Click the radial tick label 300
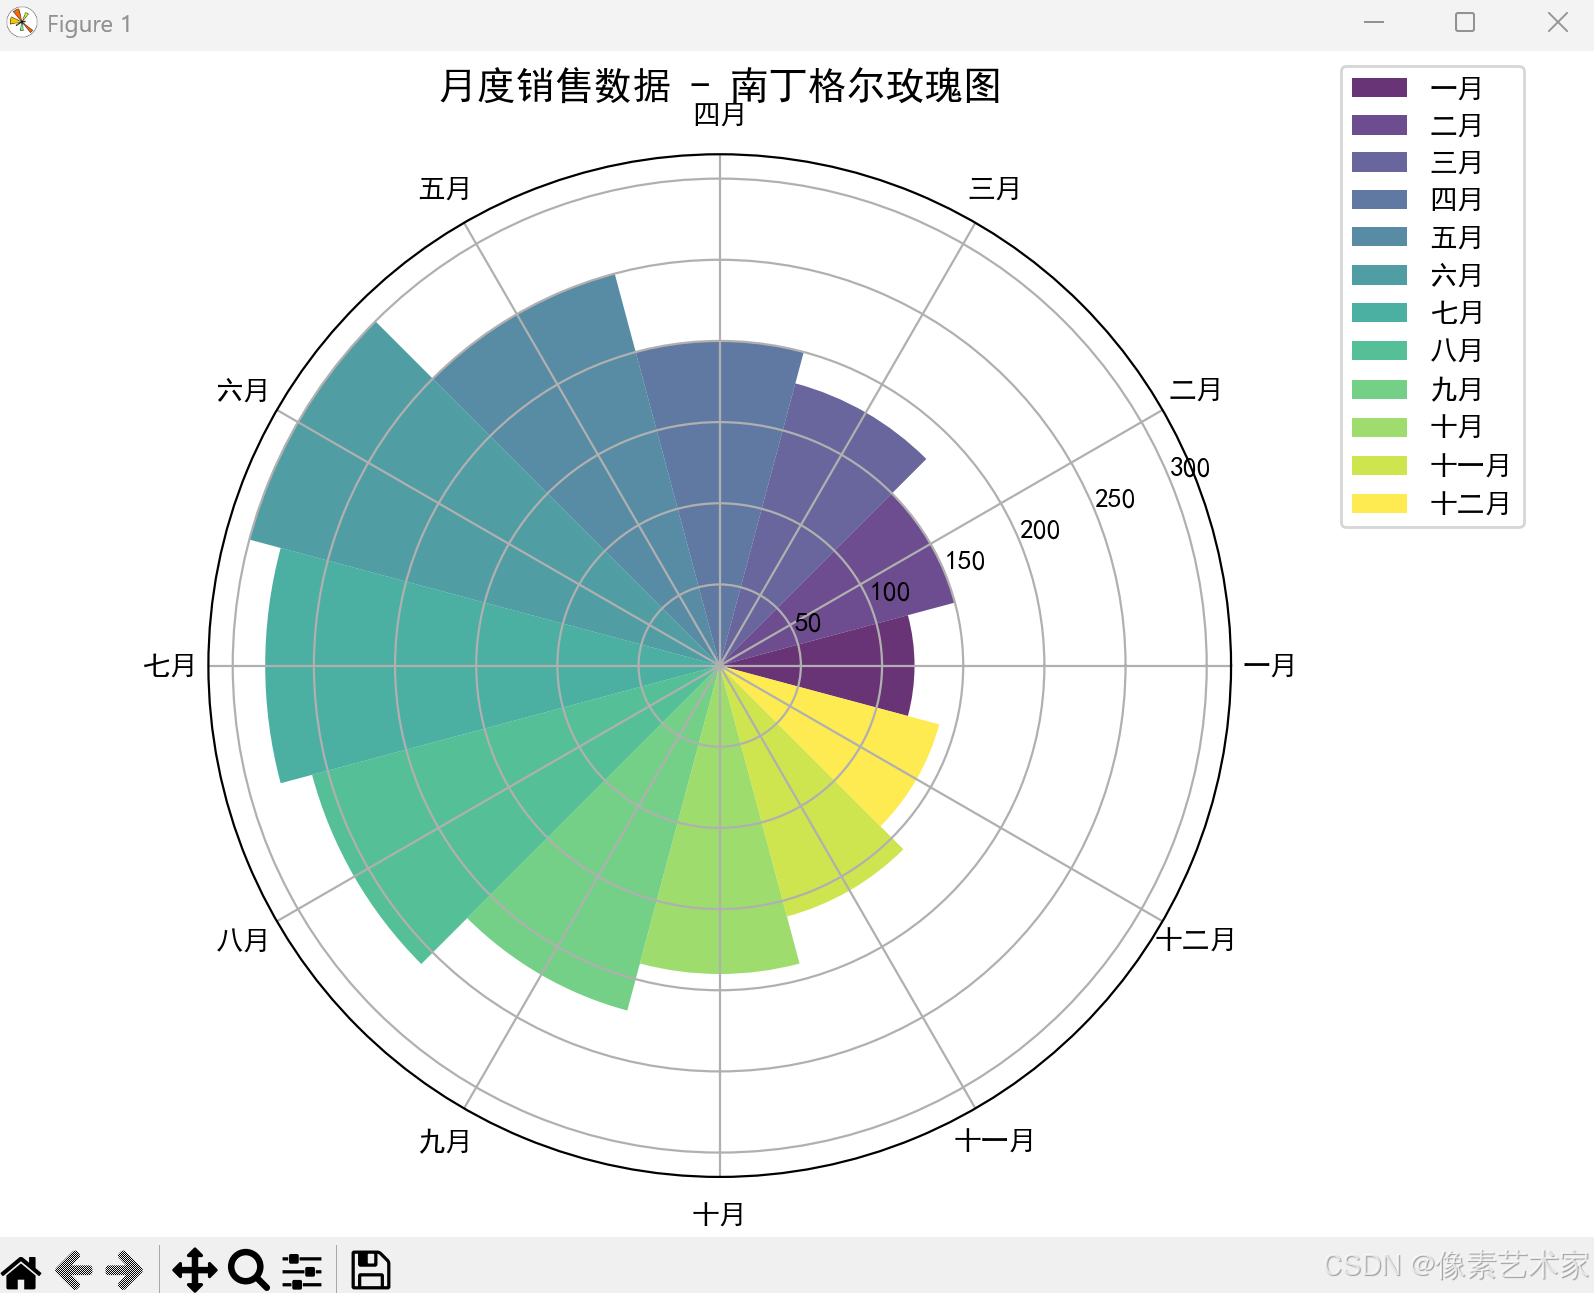Screen dimensions: 1594x1293 tap(1190, 467)
